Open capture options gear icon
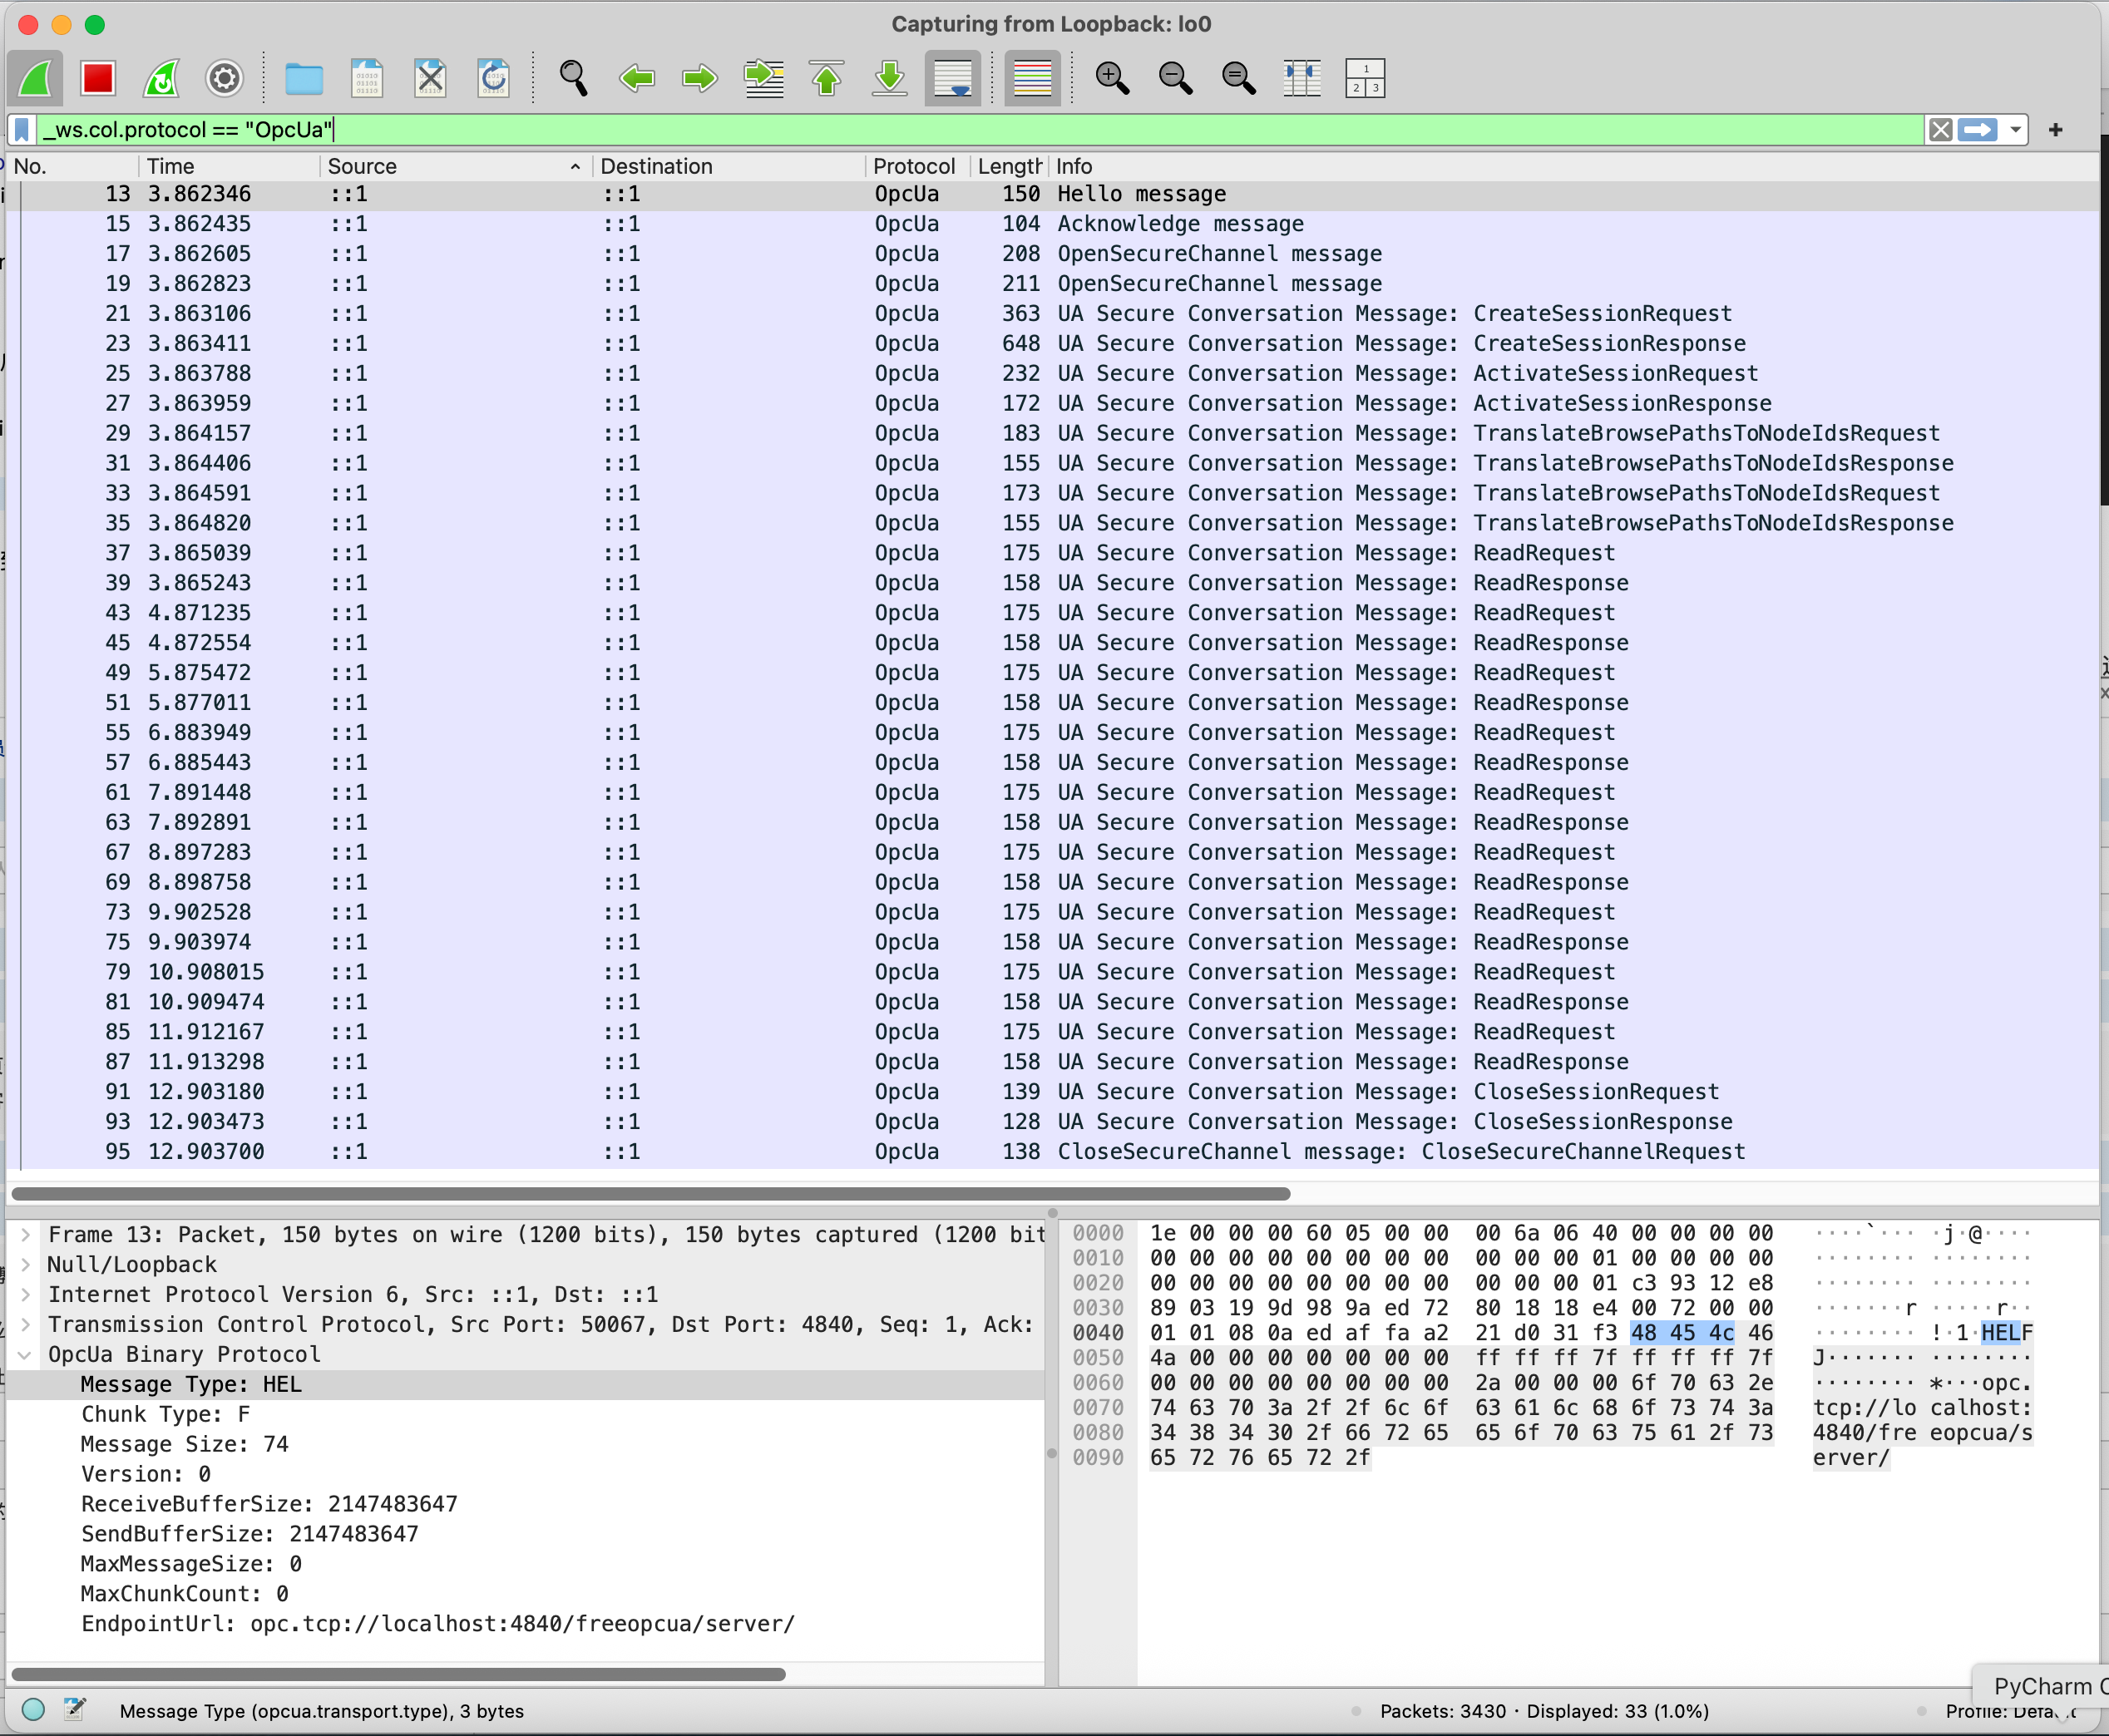Viewport: 2109px width, 1736px height. [x=224, y=78]
